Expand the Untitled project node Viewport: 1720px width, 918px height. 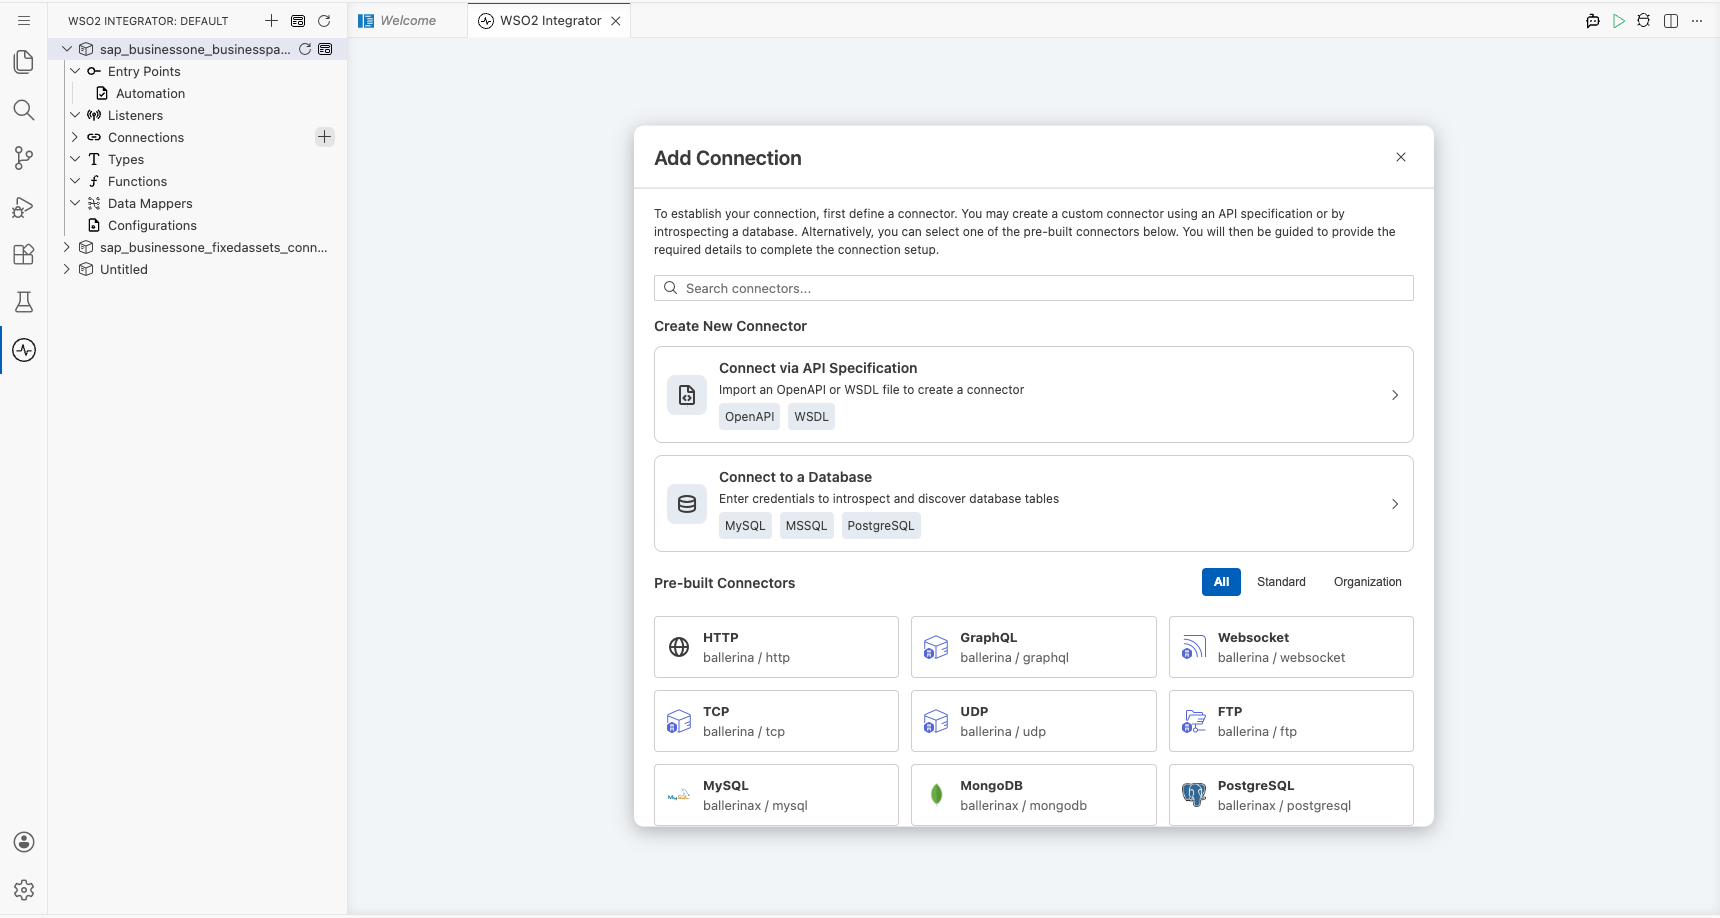coord(67,269)
